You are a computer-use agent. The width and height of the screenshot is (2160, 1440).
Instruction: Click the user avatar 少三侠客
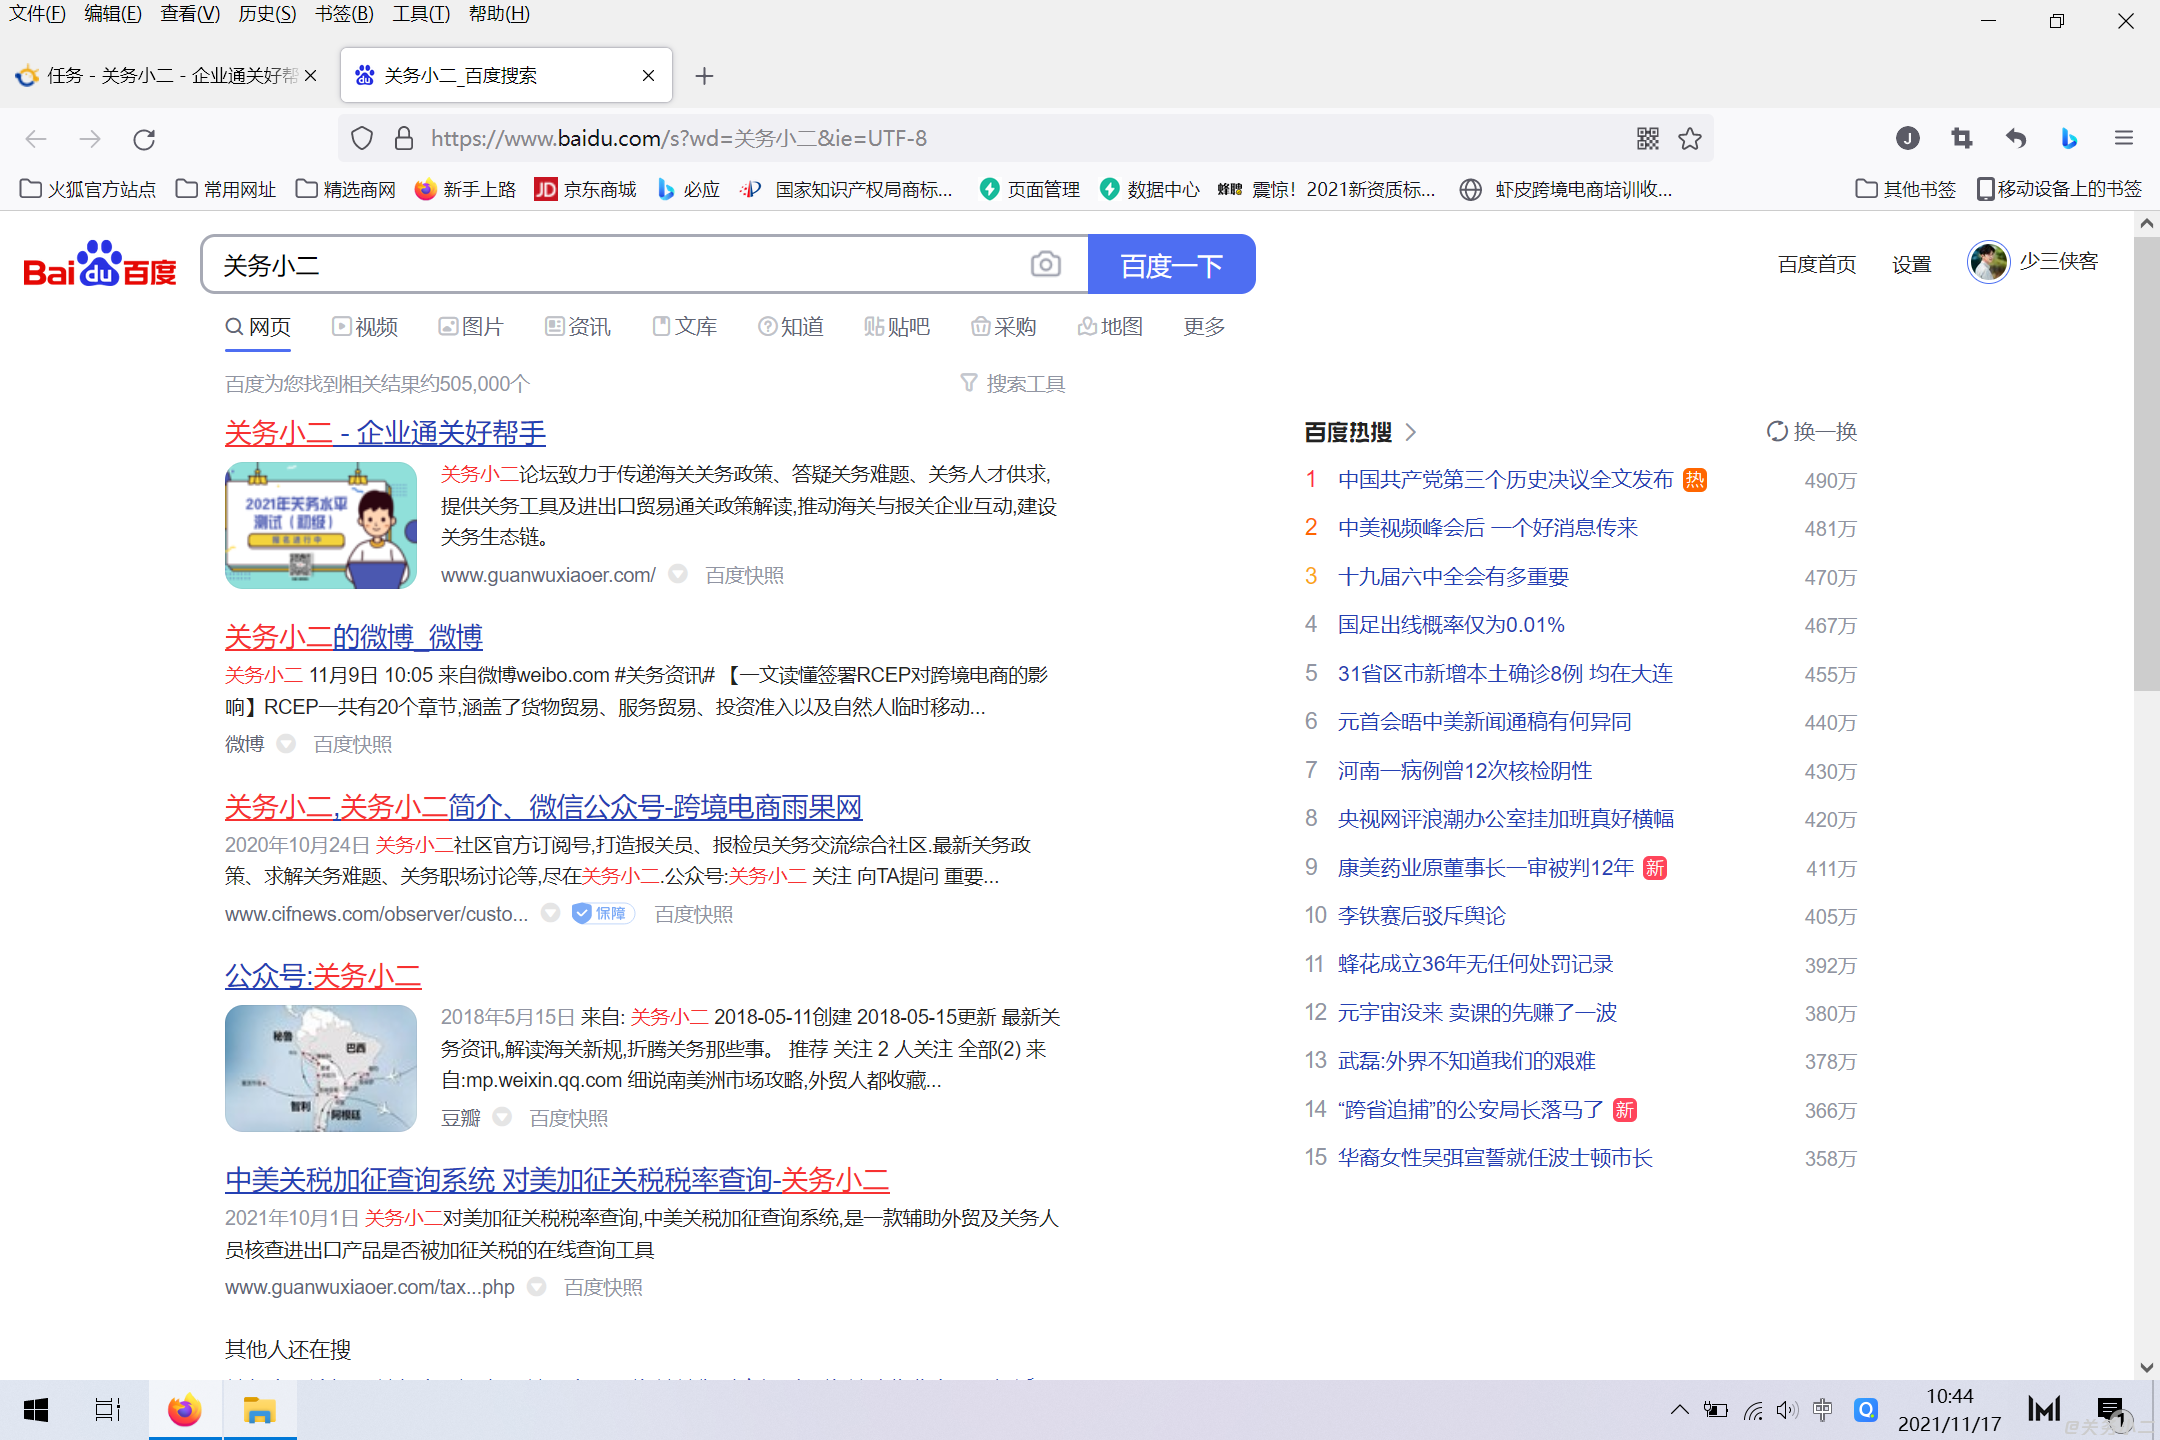(1988, 263)
